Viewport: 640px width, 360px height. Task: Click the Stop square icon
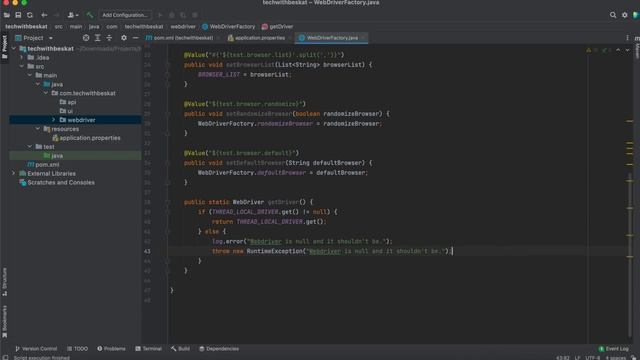[x=195, y=15]
